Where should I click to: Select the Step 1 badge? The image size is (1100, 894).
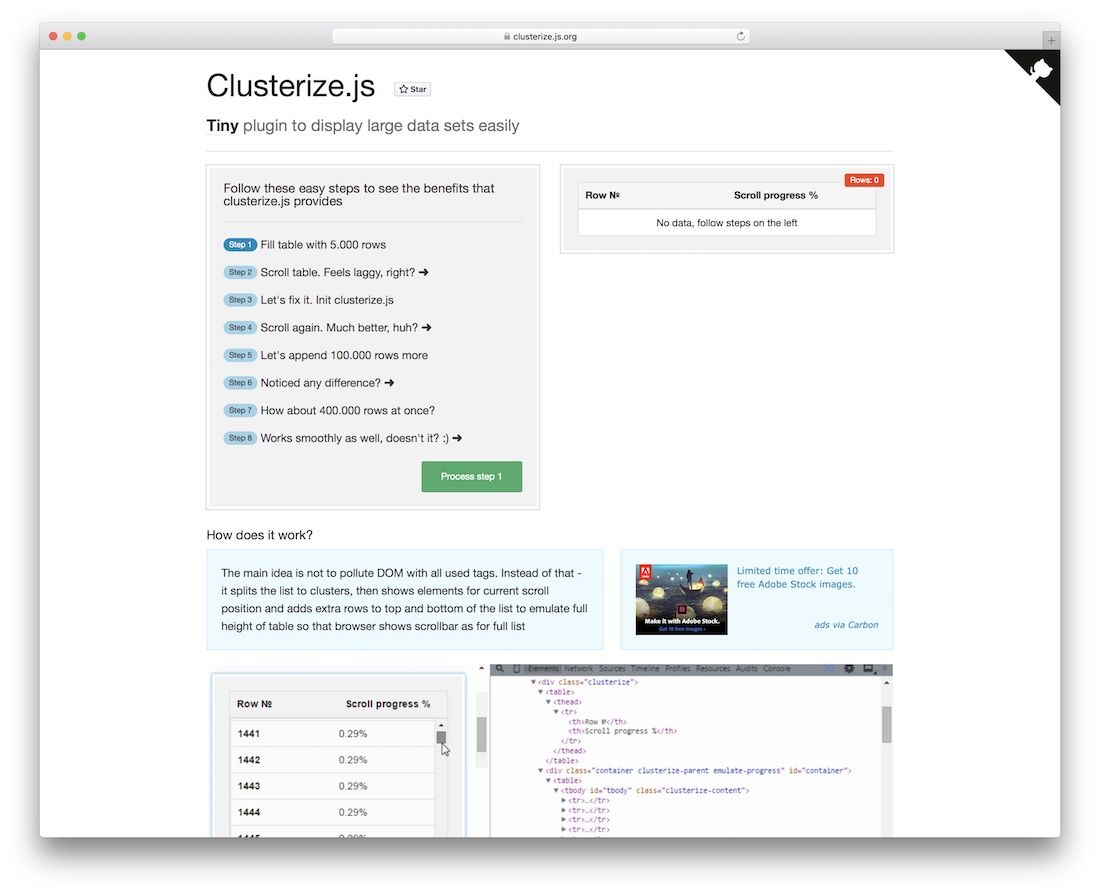tap(240, 245)
